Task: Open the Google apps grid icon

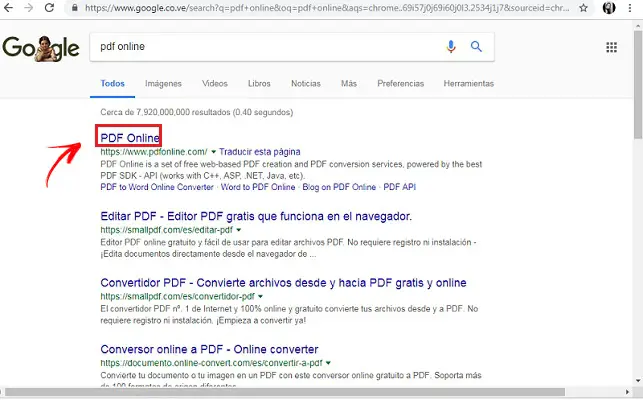Action: (x=611, y=47)
